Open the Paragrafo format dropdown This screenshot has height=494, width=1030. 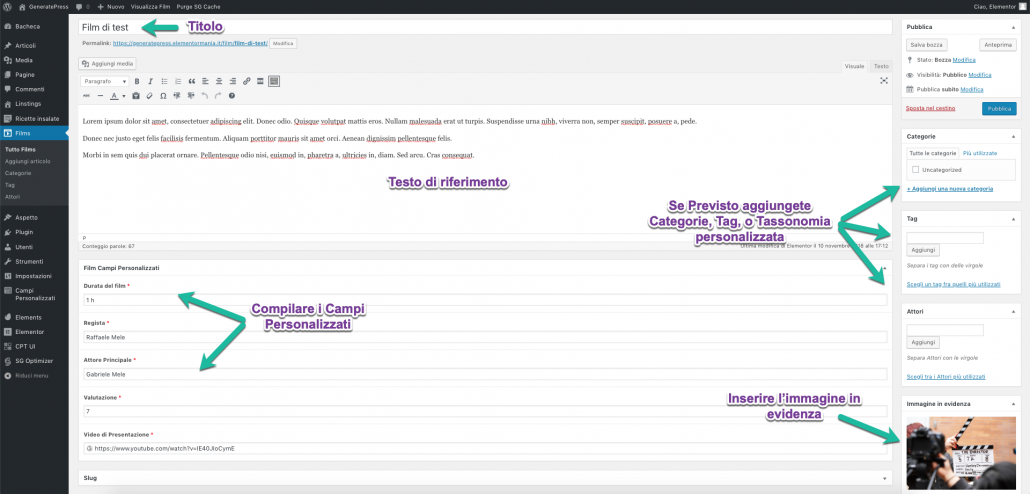pos(106,81)
